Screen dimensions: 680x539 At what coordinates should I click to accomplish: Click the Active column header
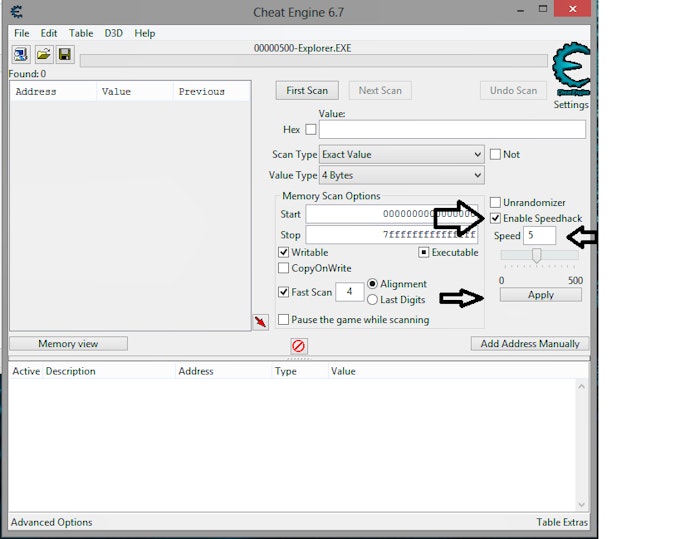26,371
